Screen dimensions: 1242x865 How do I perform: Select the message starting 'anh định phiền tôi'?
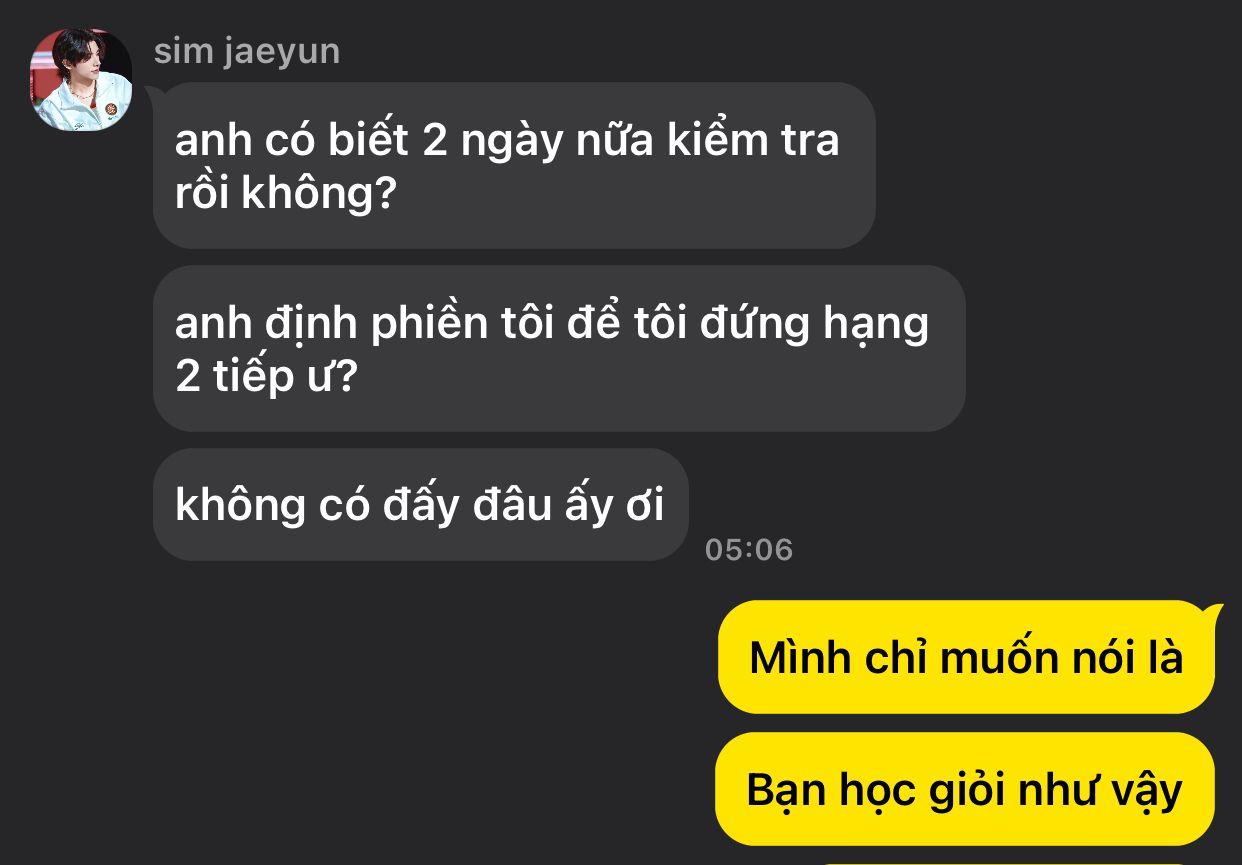(559, 348)
